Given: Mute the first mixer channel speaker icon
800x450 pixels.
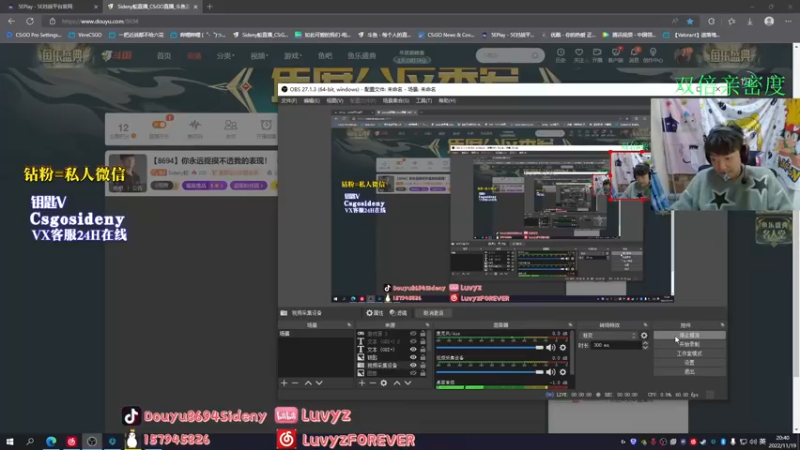Looking at the screenshot, I should [551, 347].
